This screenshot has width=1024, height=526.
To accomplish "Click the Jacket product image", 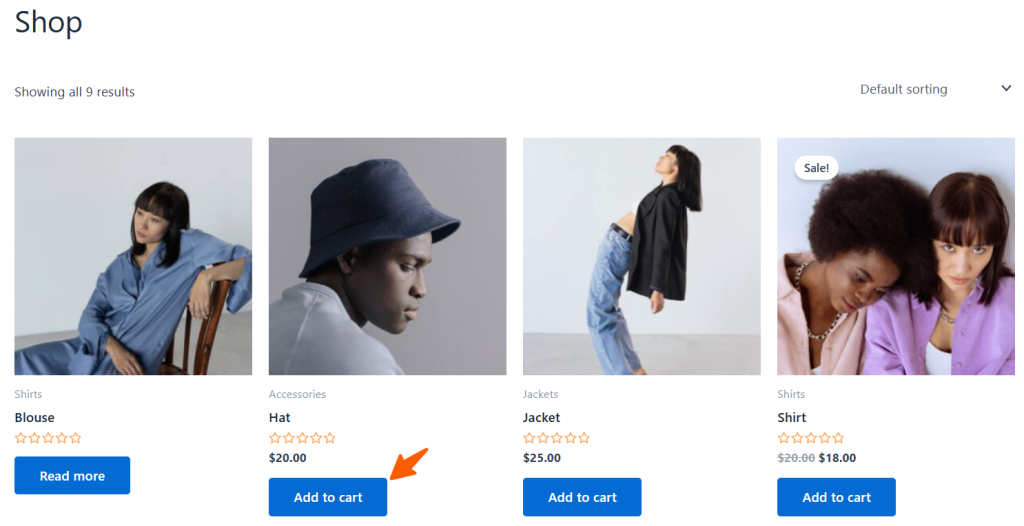I will pyautogui.click(x=641, y=256).
